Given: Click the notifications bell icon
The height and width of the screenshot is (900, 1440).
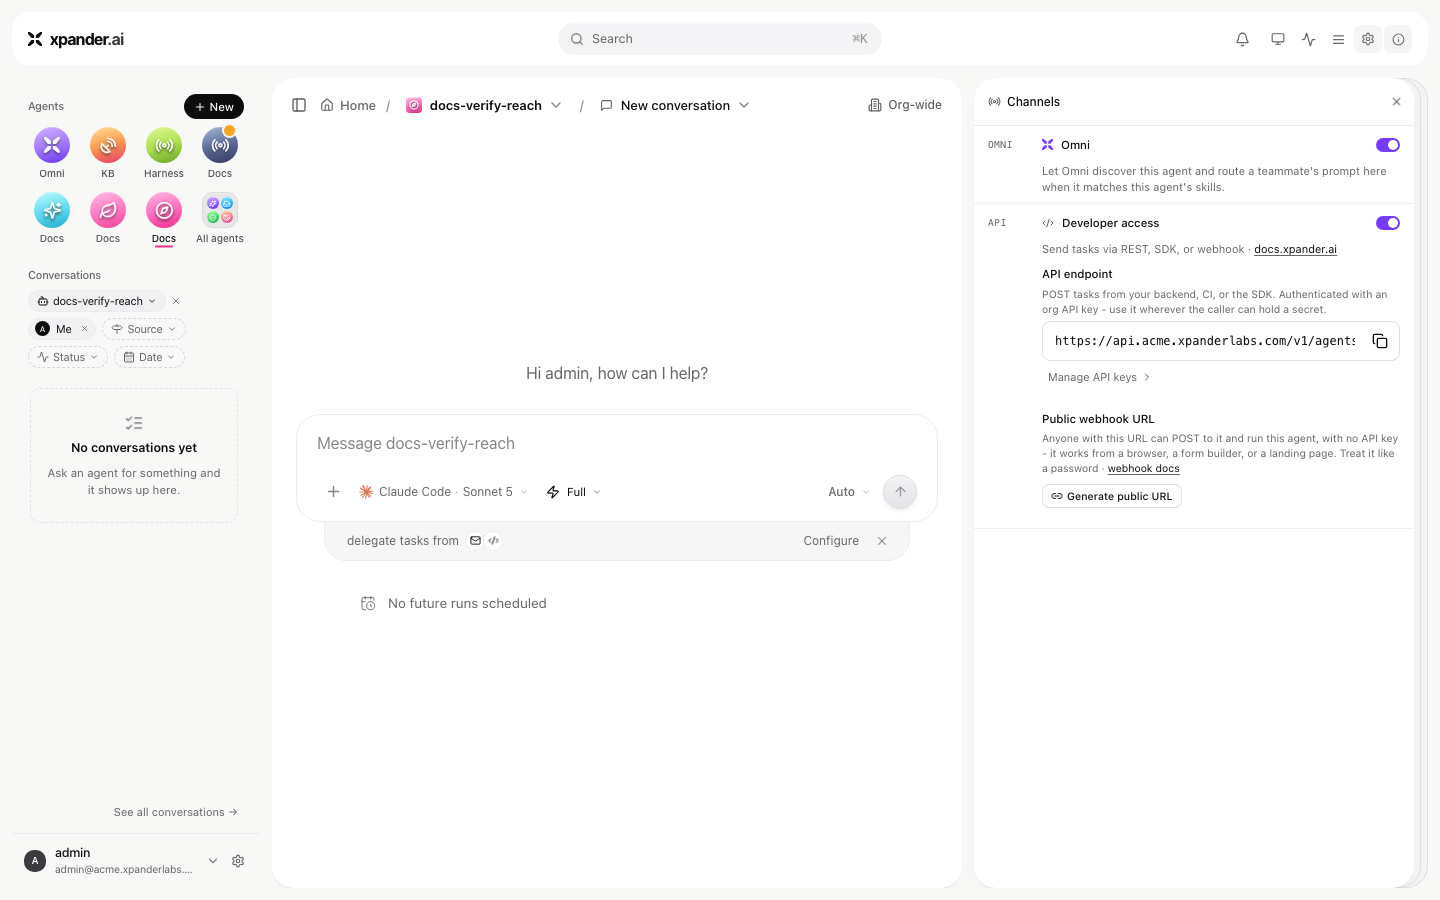Looking at the screenshot, I should click(1242, 39).
